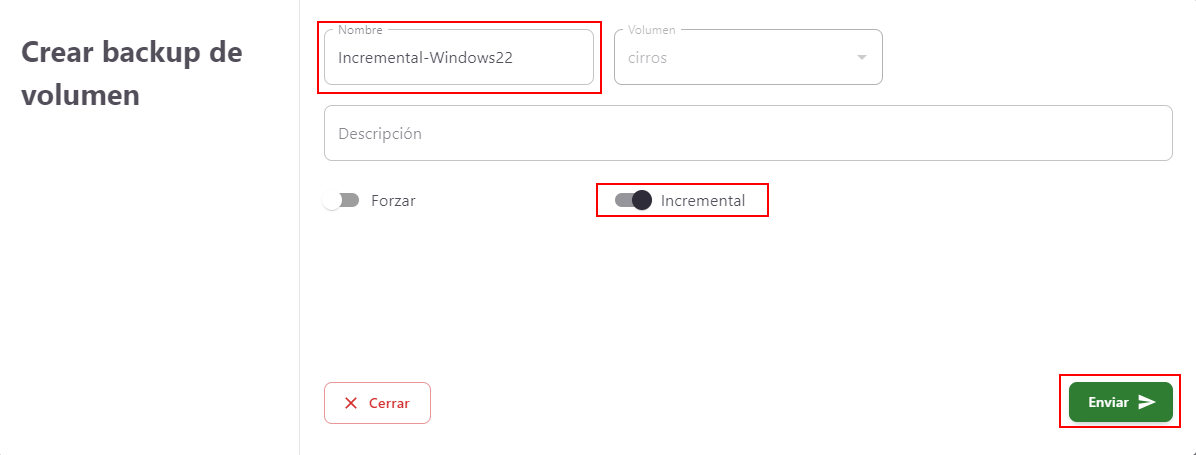Open the Volumen dropdown arrow
This screenshot has height=455, width=1196.
862,57
